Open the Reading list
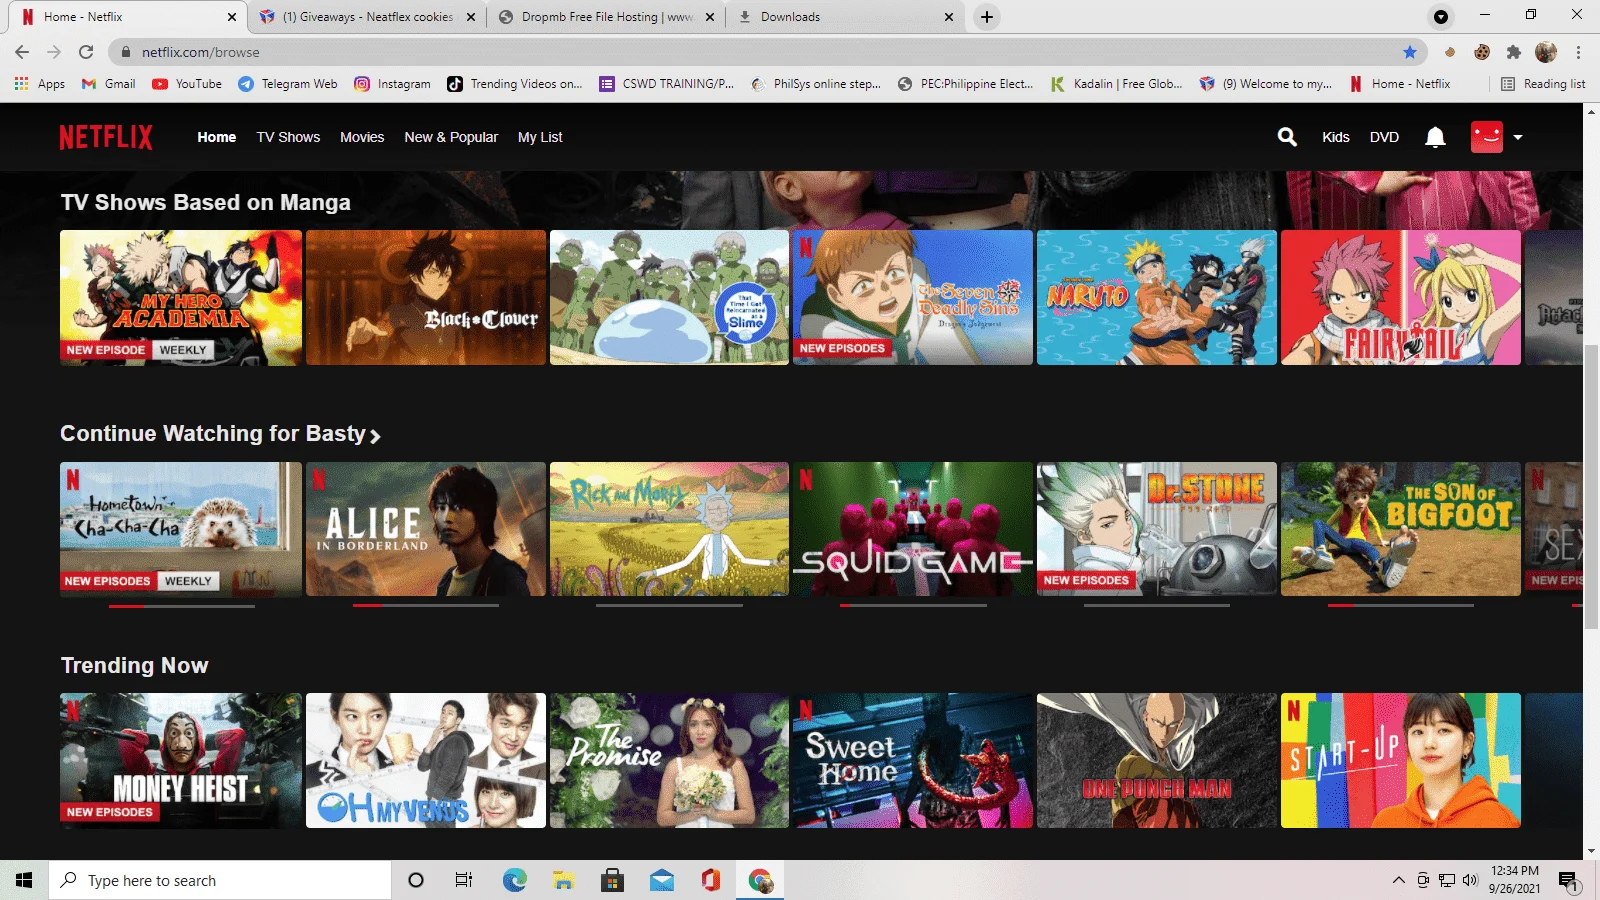 click(x=1543, y=84)
